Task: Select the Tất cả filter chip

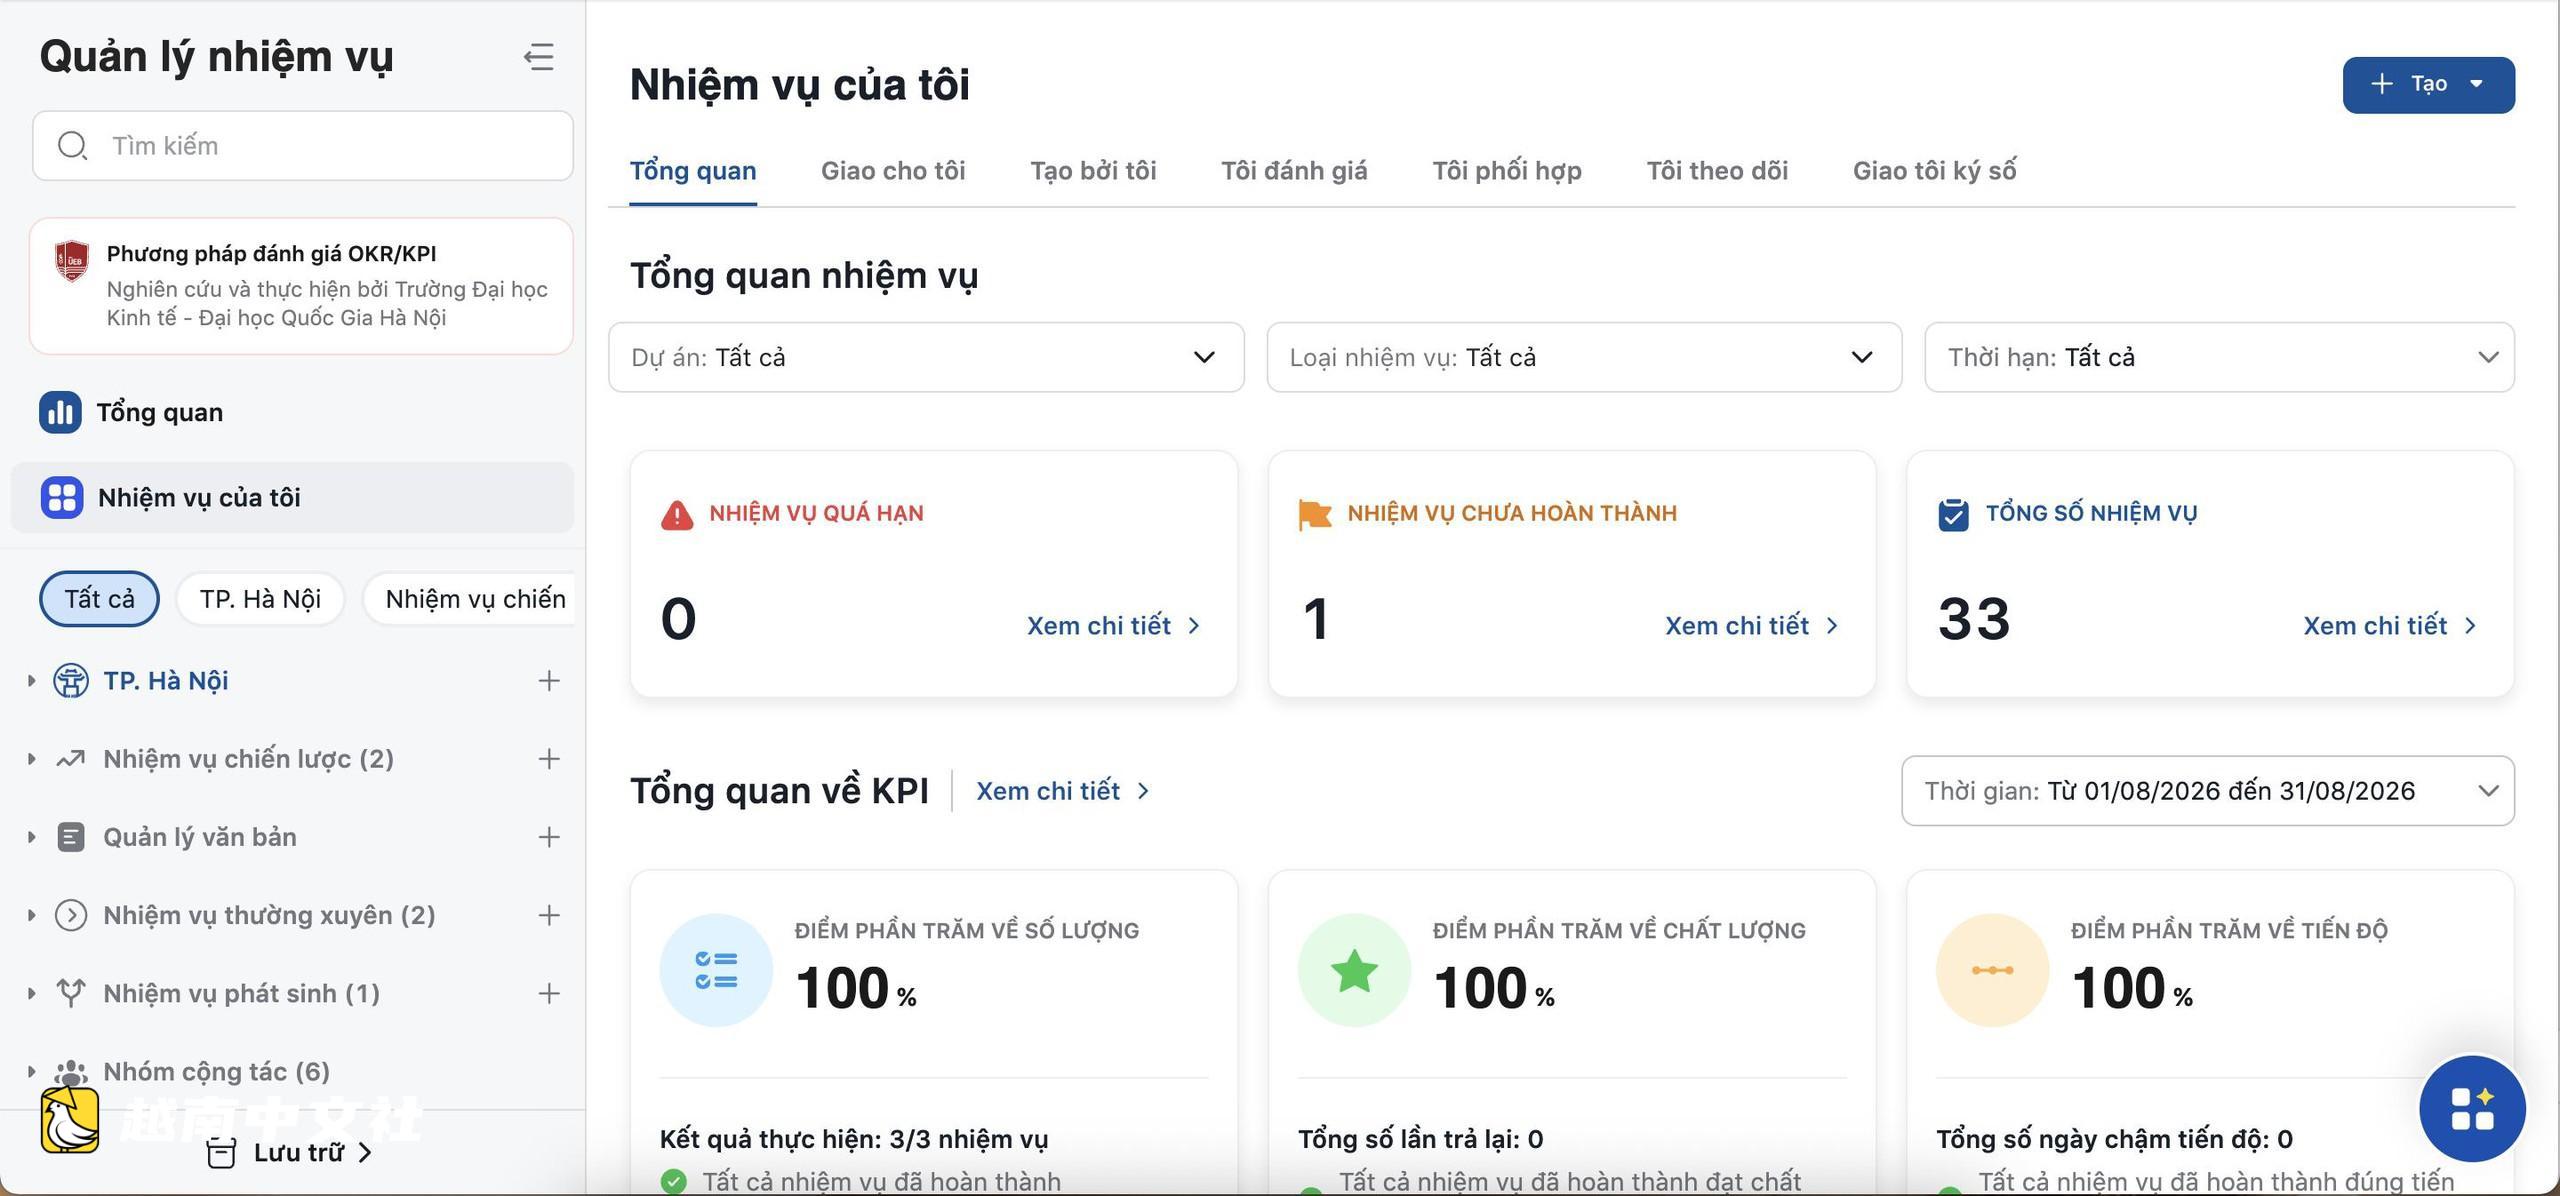Action: [99, 599]
